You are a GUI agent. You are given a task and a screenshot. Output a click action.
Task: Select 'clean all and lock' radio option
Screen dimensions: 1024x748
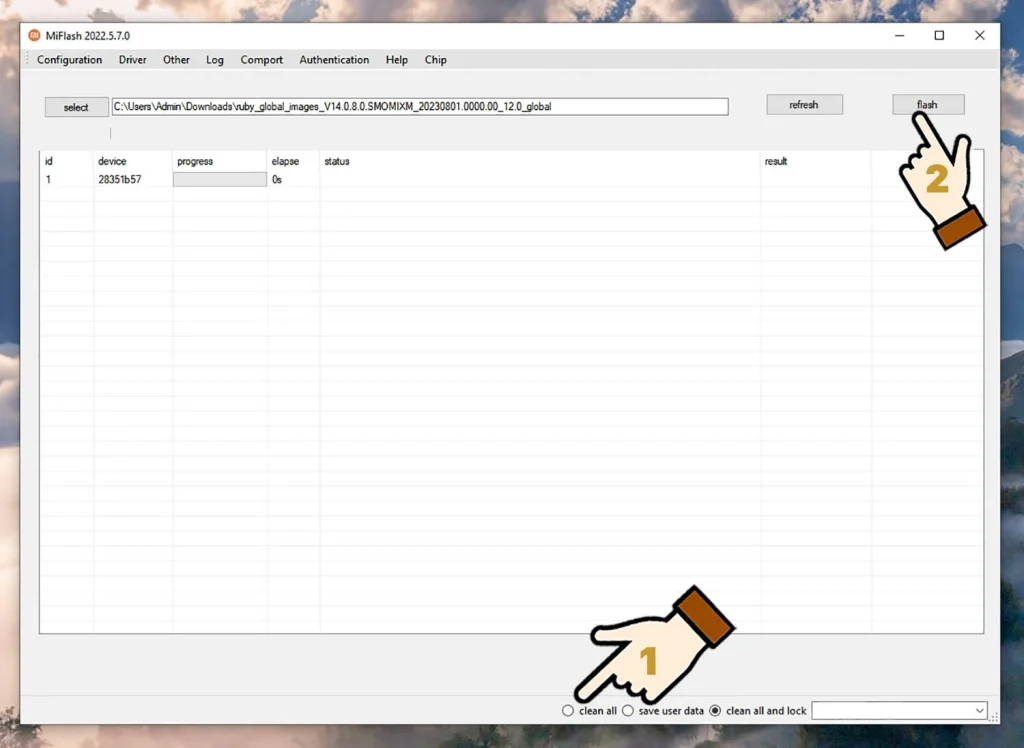[x=715, y=711]
